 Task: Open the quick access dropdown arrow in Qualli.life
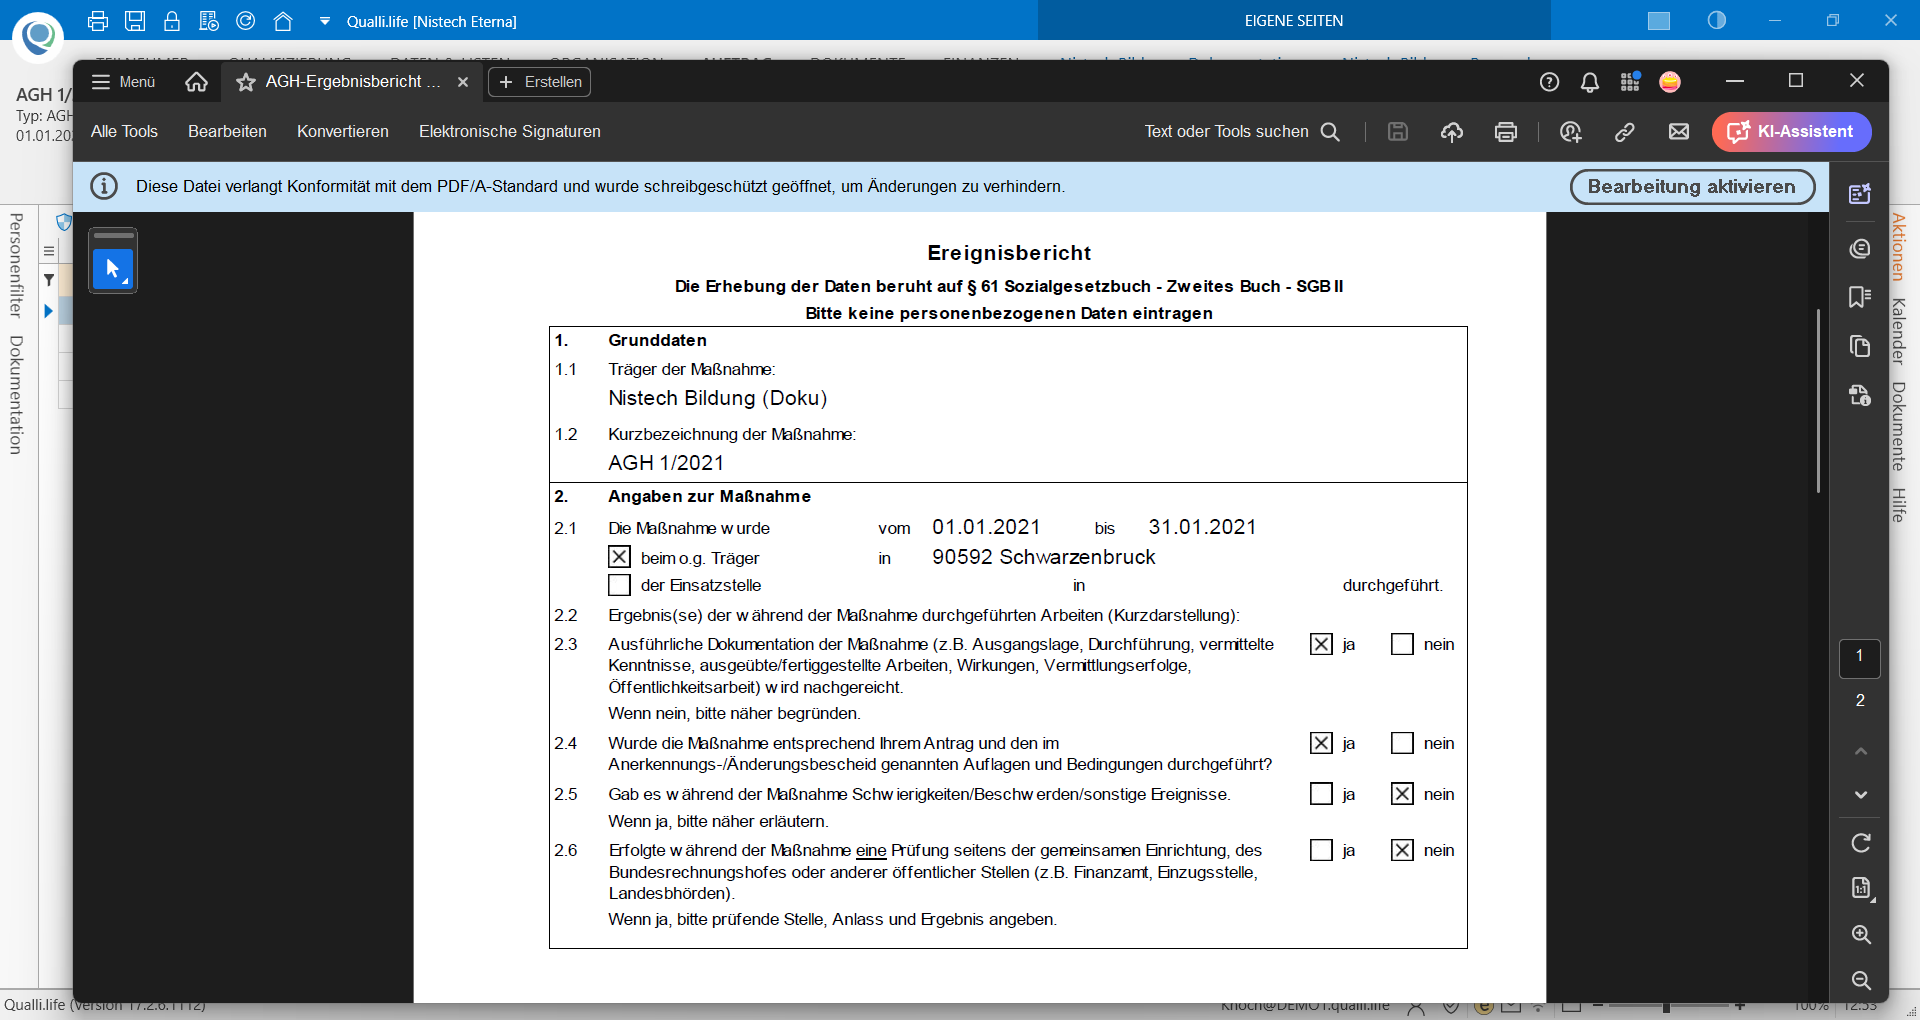click(x=324, y=21)
